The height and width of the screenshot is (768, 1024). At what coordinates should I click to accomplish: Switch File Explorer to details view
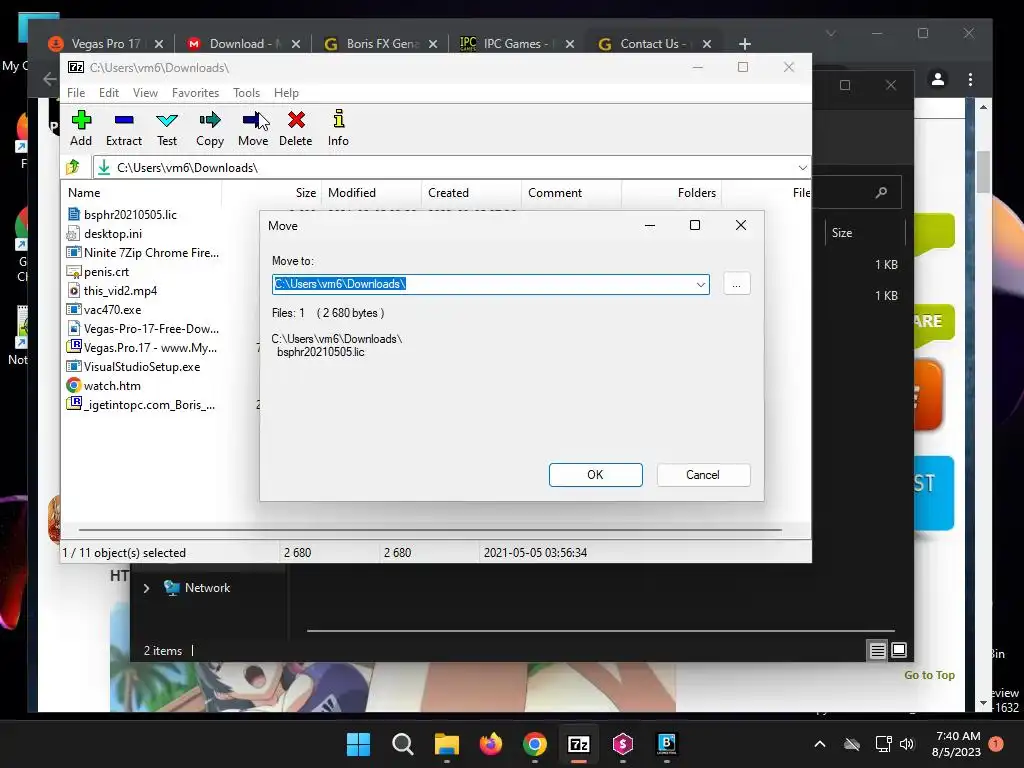[878, 650]
